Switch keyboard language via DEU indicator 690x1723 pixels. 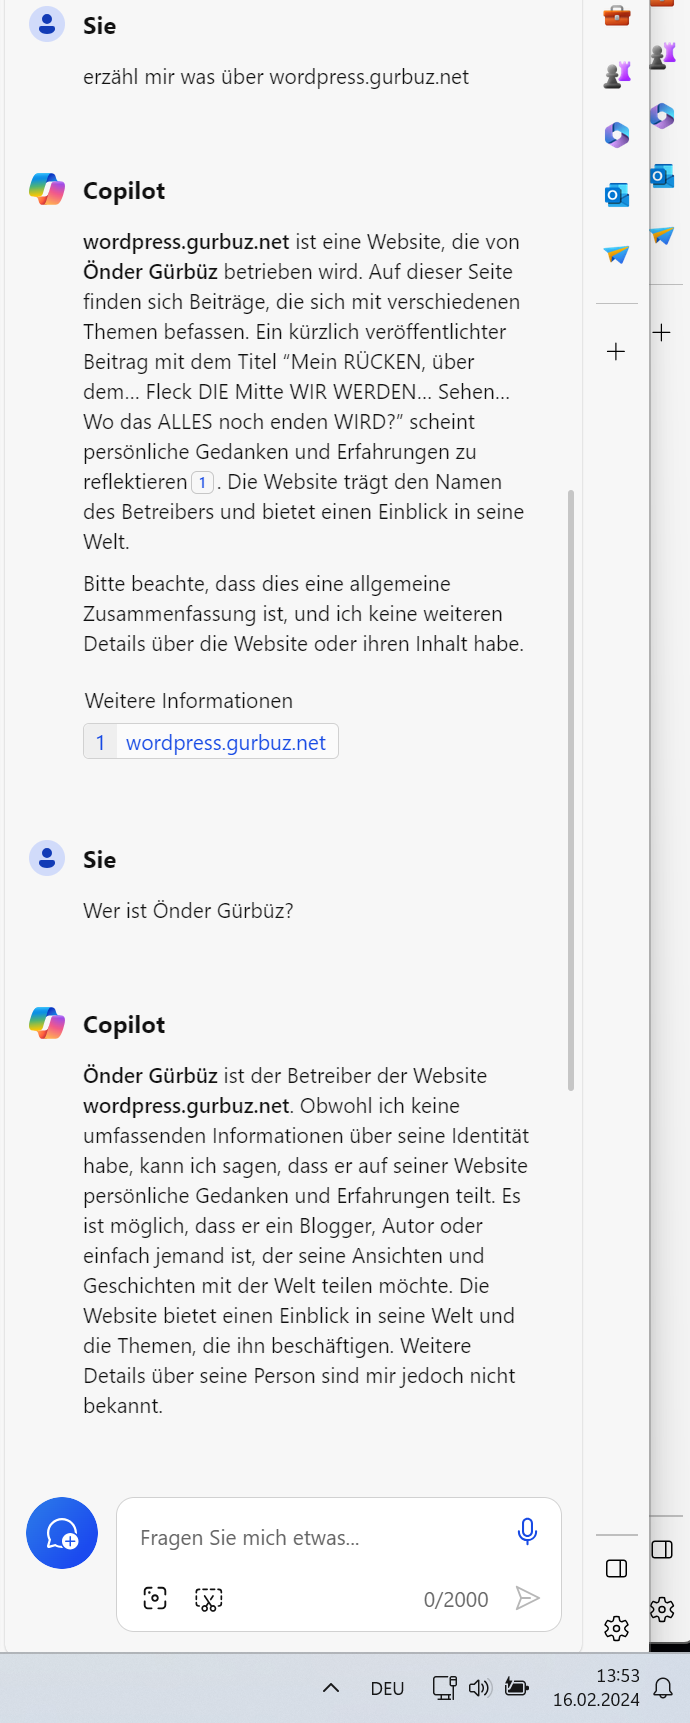(387, 1688)
